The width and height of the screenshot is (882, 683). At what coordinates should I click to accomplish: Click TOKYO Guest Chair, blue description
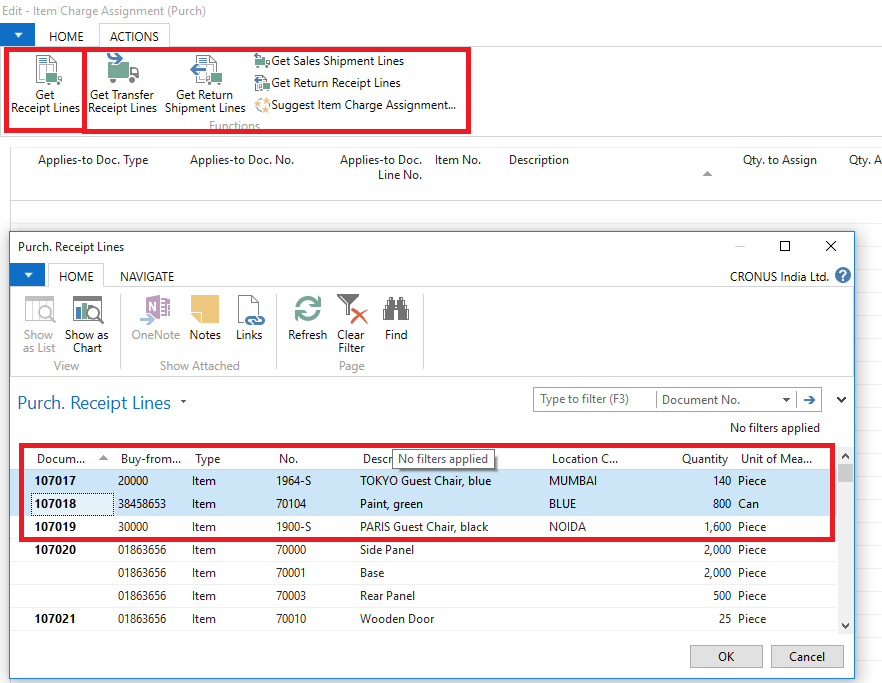pyautogui.click(x=425, y=481)
